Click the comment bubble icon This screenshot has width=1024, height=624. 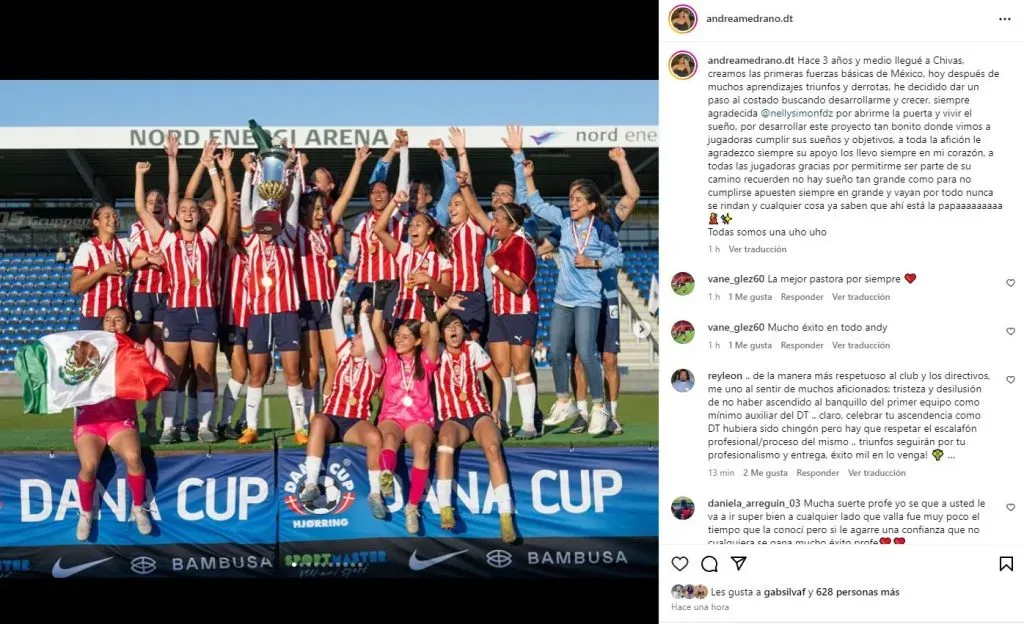point(709,564)
